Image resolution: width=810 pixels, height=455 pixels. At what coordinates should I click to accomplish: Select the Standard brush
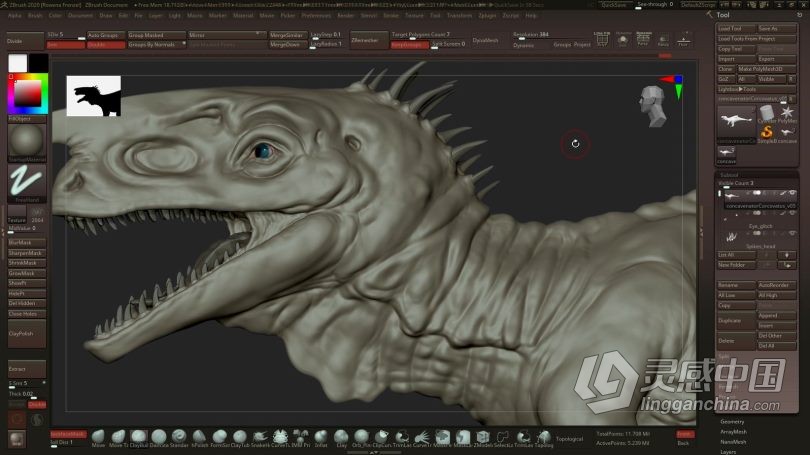(179, 437)
